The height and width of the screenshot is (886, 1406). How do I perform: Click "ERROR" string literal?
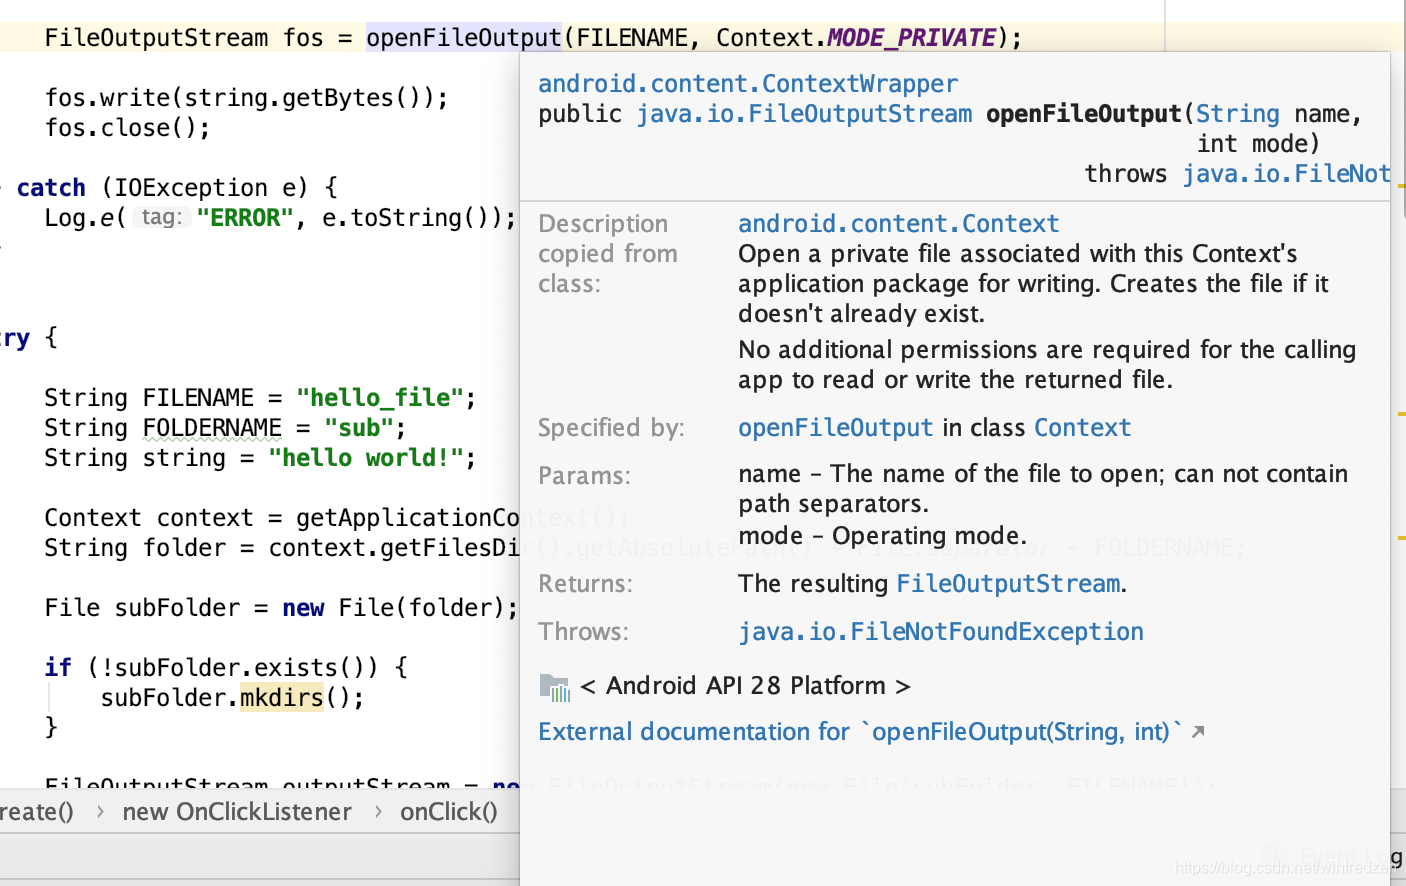tap(245, 218)
